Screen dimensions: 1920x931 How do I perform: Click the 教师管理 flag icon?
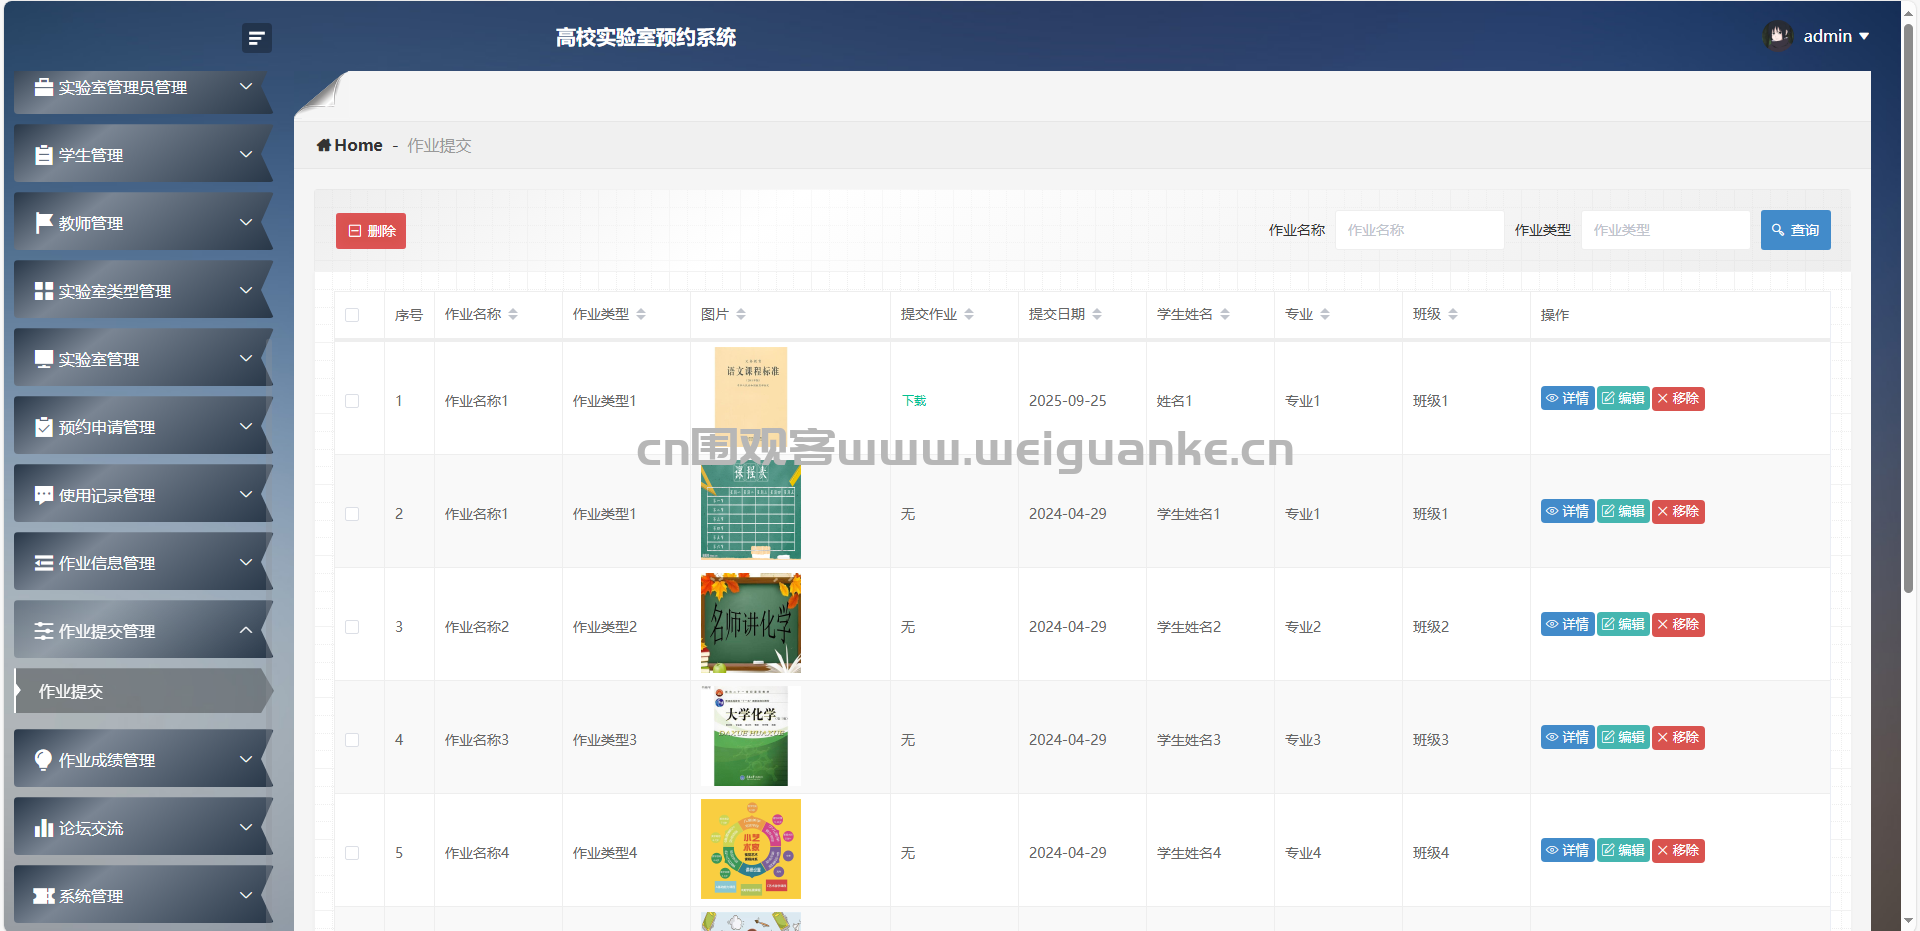coord(44,223)
